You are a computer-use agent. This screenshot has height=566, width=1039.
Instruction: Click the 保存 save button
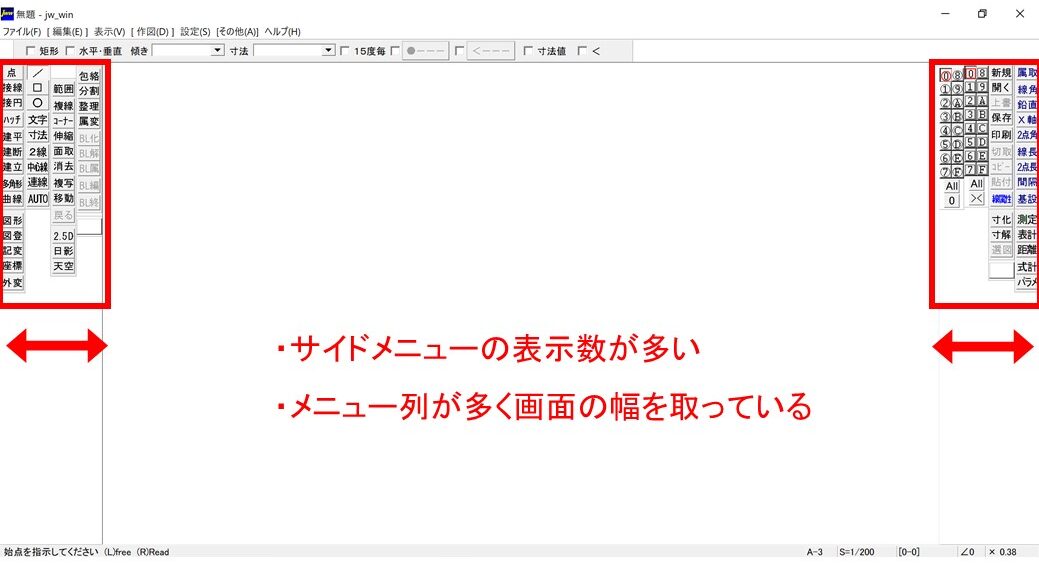tap(1001, 118)
